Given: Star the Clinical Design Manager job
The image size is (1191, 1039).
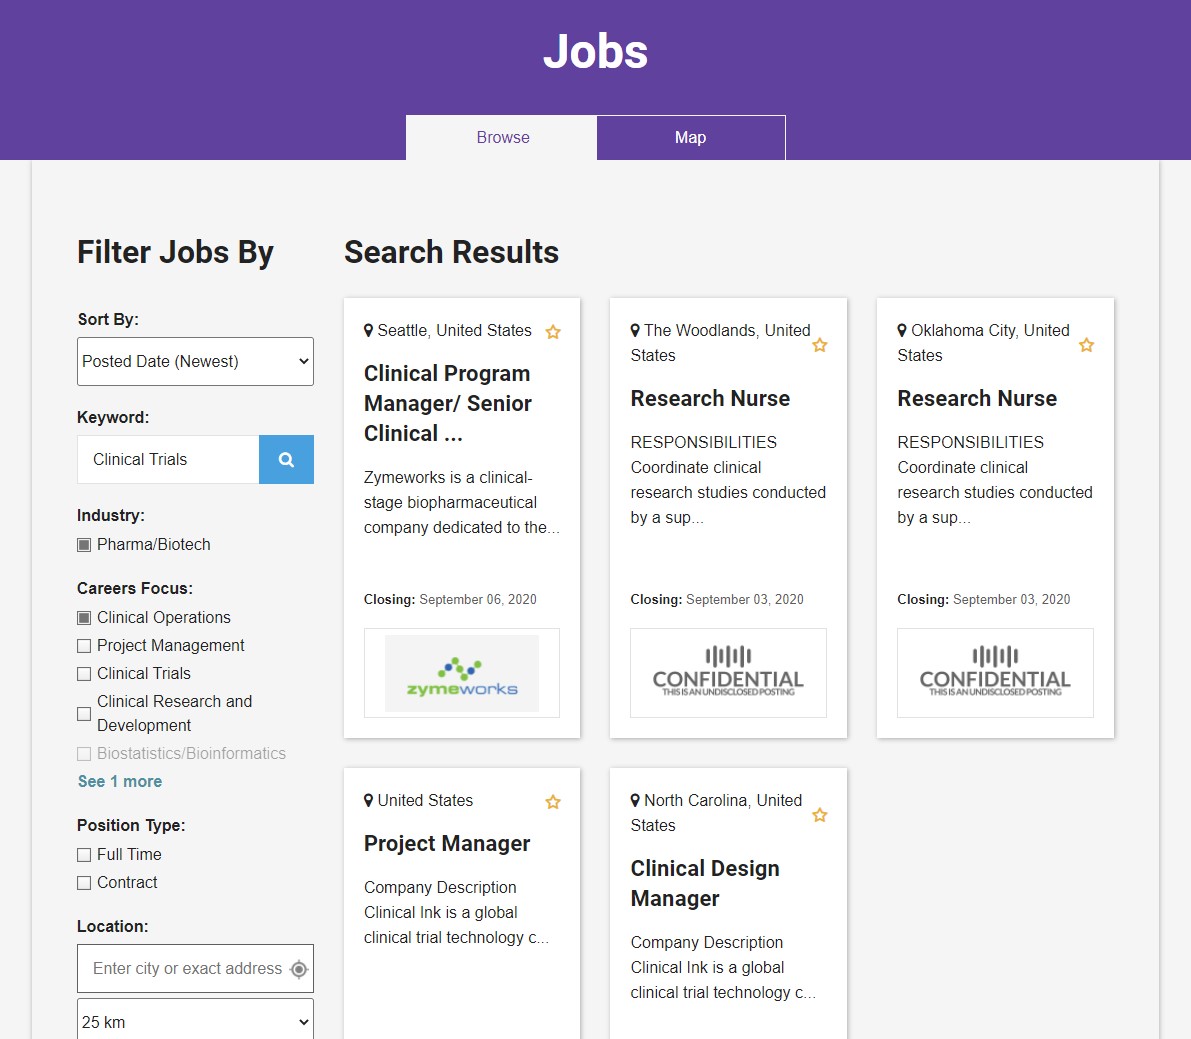Looking at the screenshot, I should point(820,815).
